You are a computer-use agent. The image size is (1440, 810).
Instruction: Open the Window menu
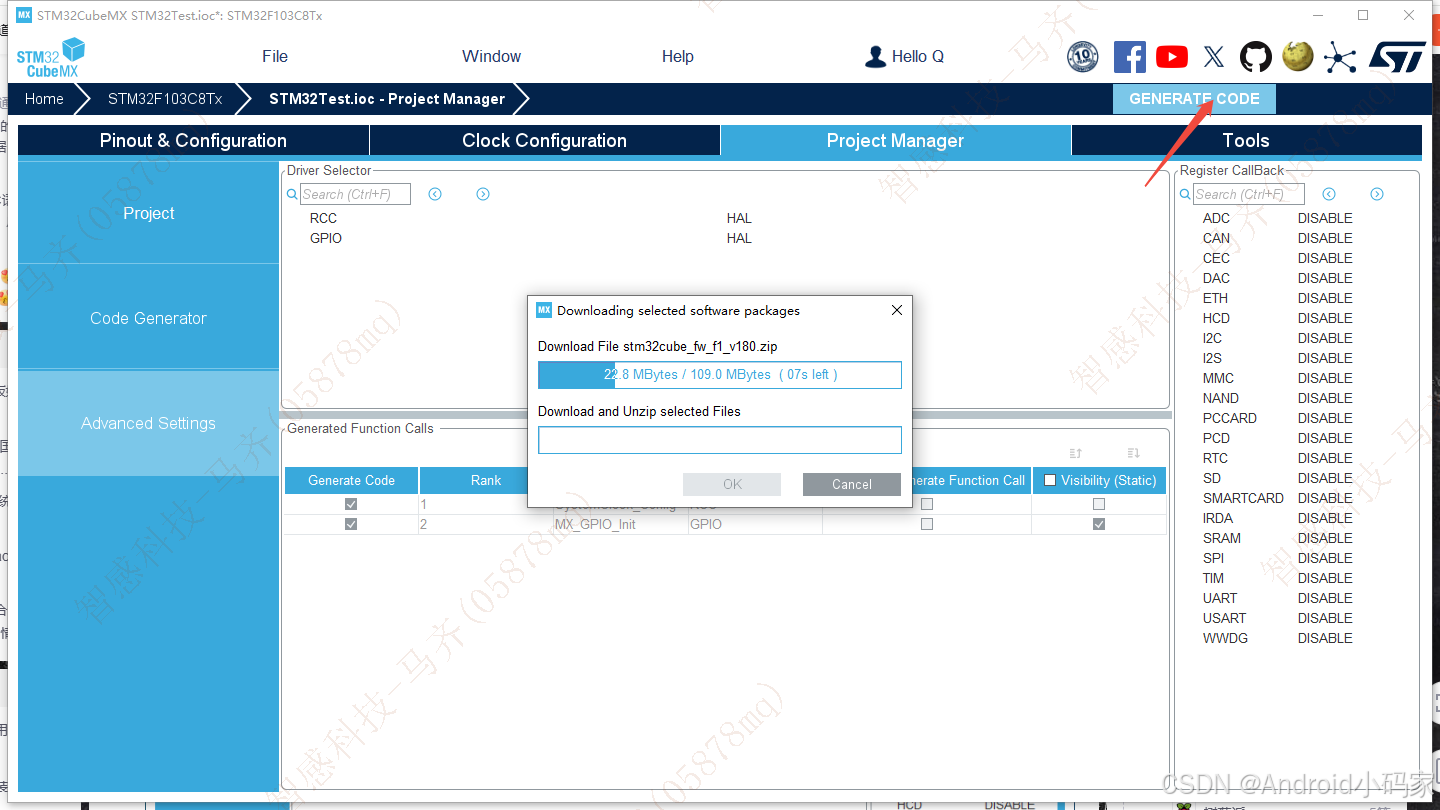point(491,56)
